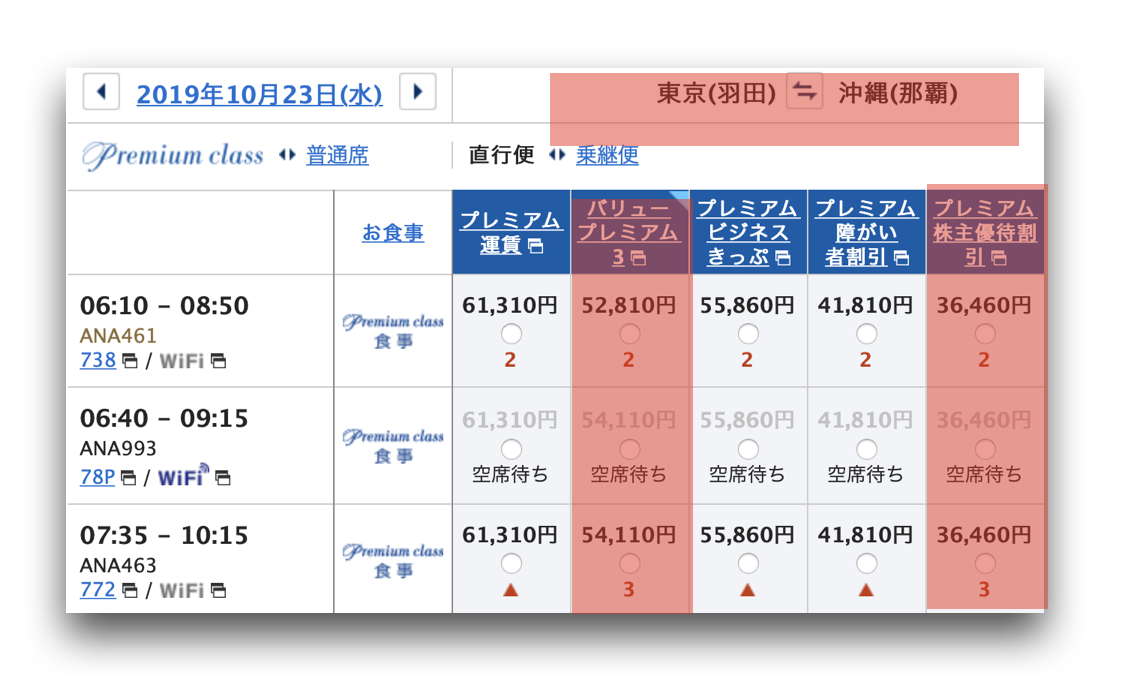Select 61,310円 waitlist fare for ANA993
1122x696 pixels.
(511, 449)
